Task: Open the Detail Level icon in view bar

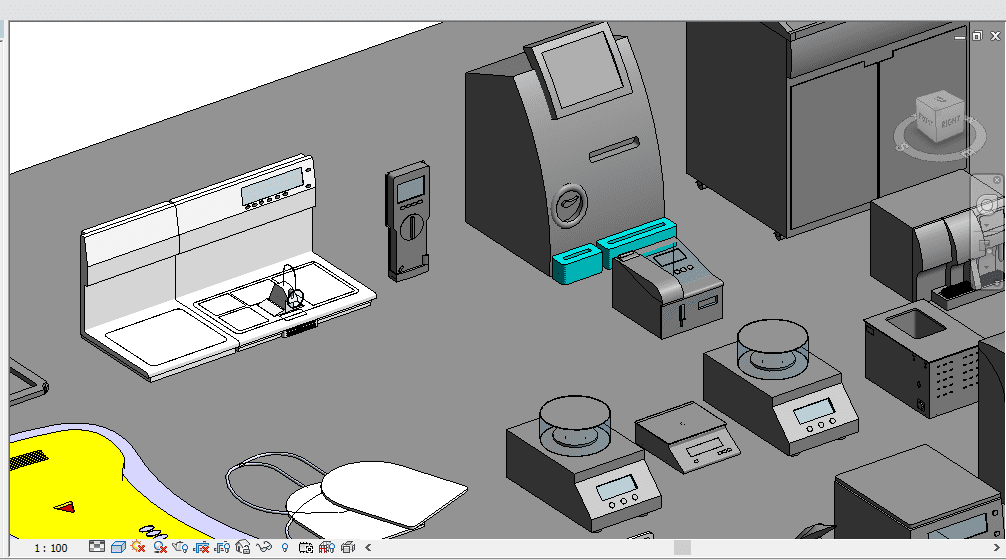Action: pos(96,547)
